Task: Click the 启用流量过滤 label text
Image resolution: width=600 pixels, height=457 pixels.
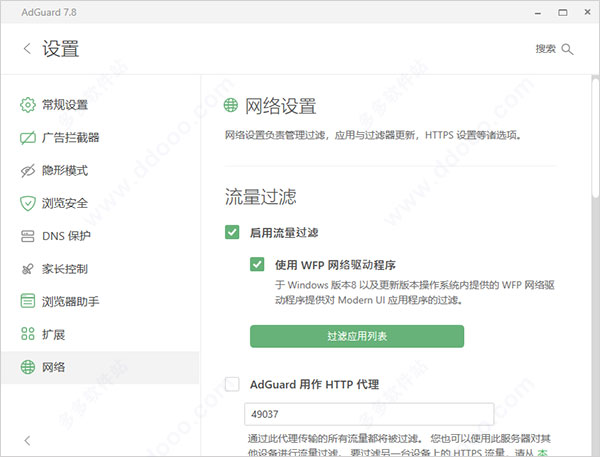Action: [284, 232]
